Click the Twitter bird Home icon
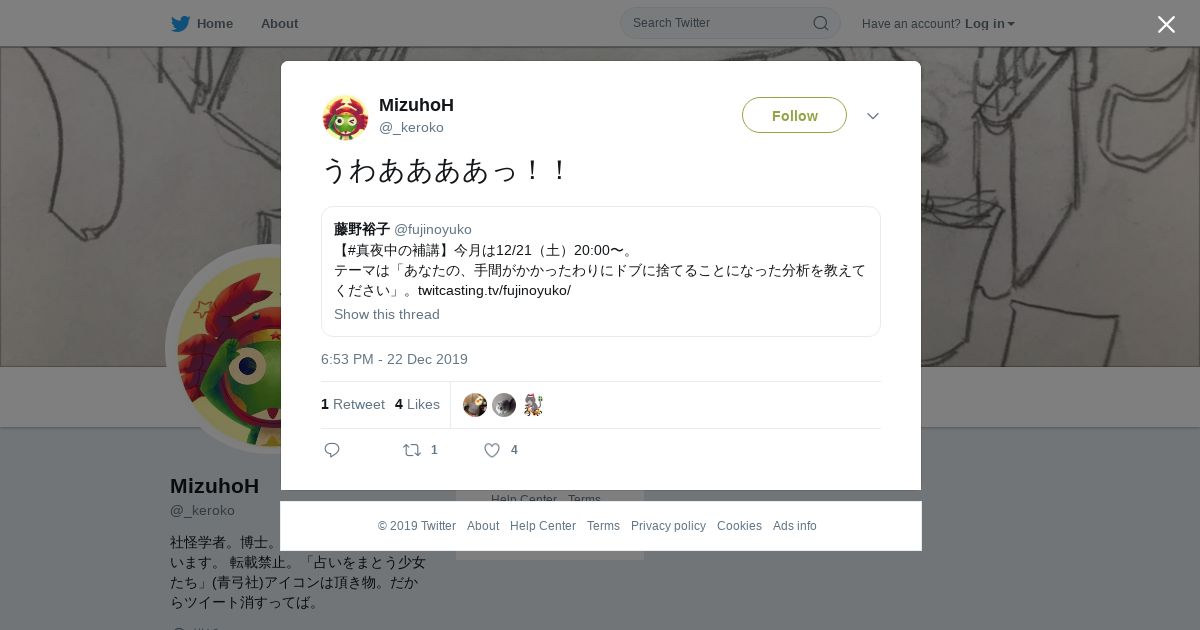 (x=180, y=23)
